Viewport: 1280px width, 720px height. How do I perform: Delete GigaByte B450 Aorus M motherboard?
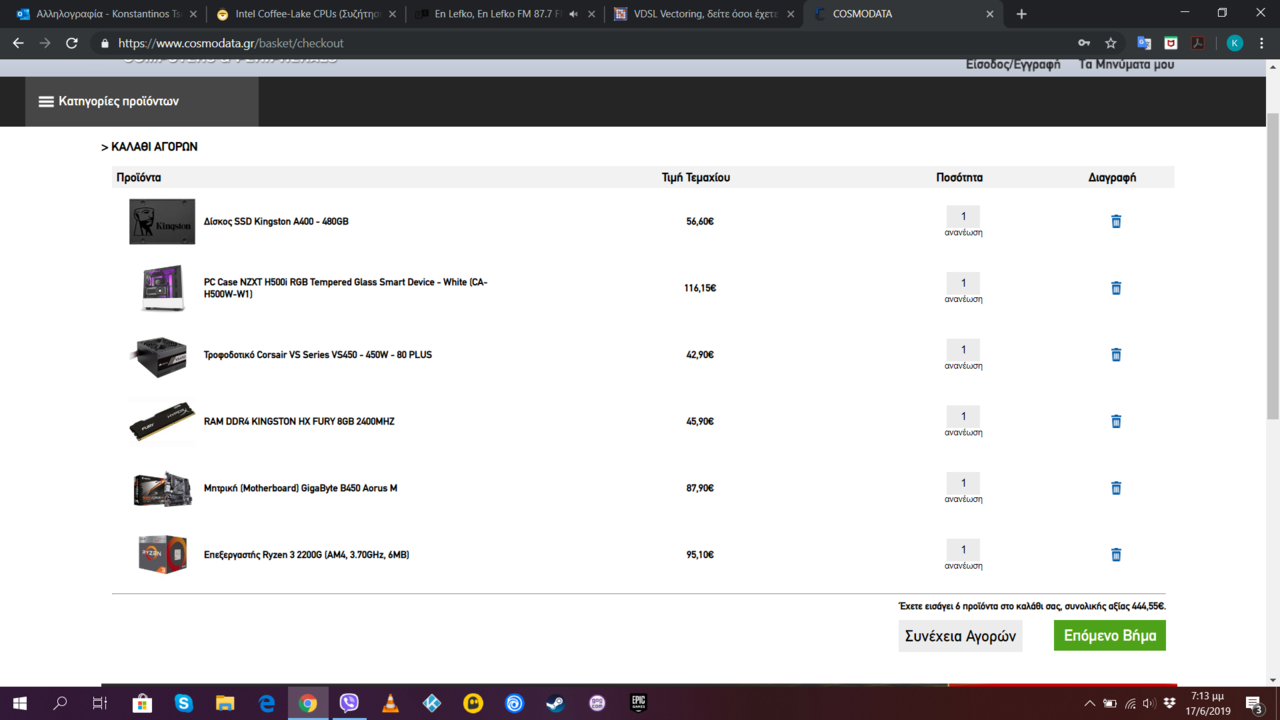click(1116, 488)
